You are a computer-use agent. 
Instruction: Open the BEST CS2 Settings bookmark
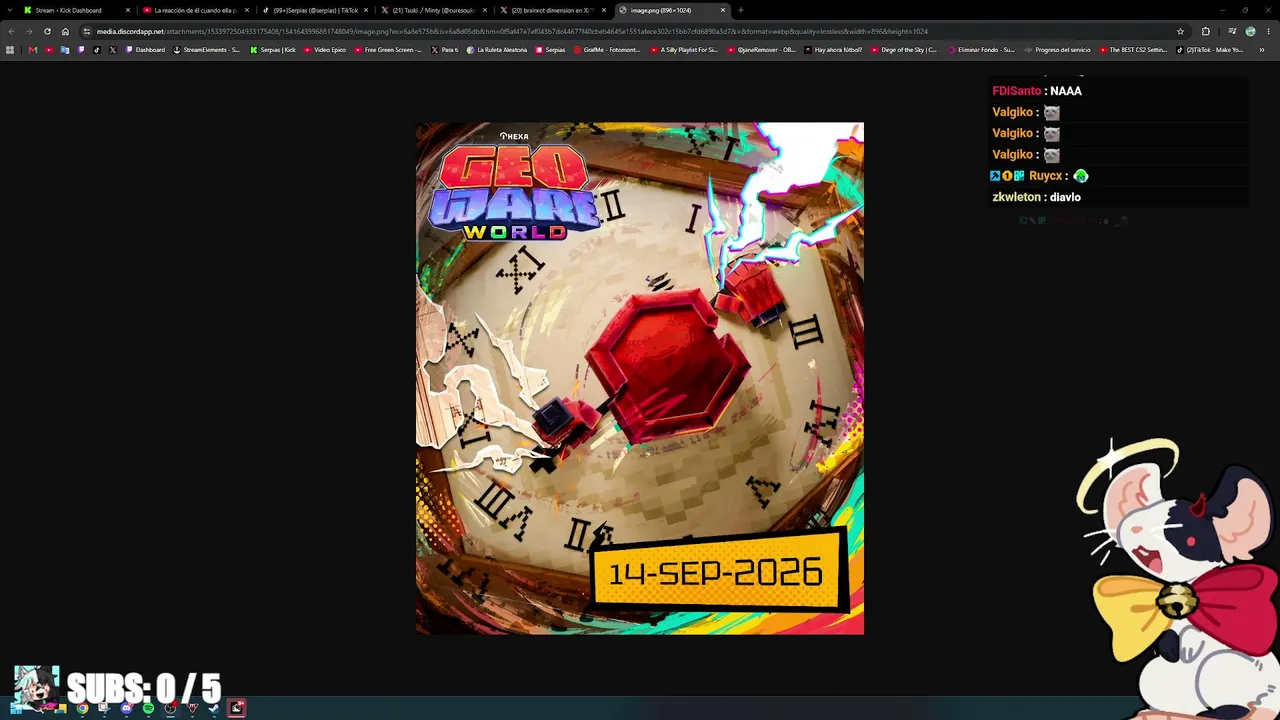coord(1133,50)
